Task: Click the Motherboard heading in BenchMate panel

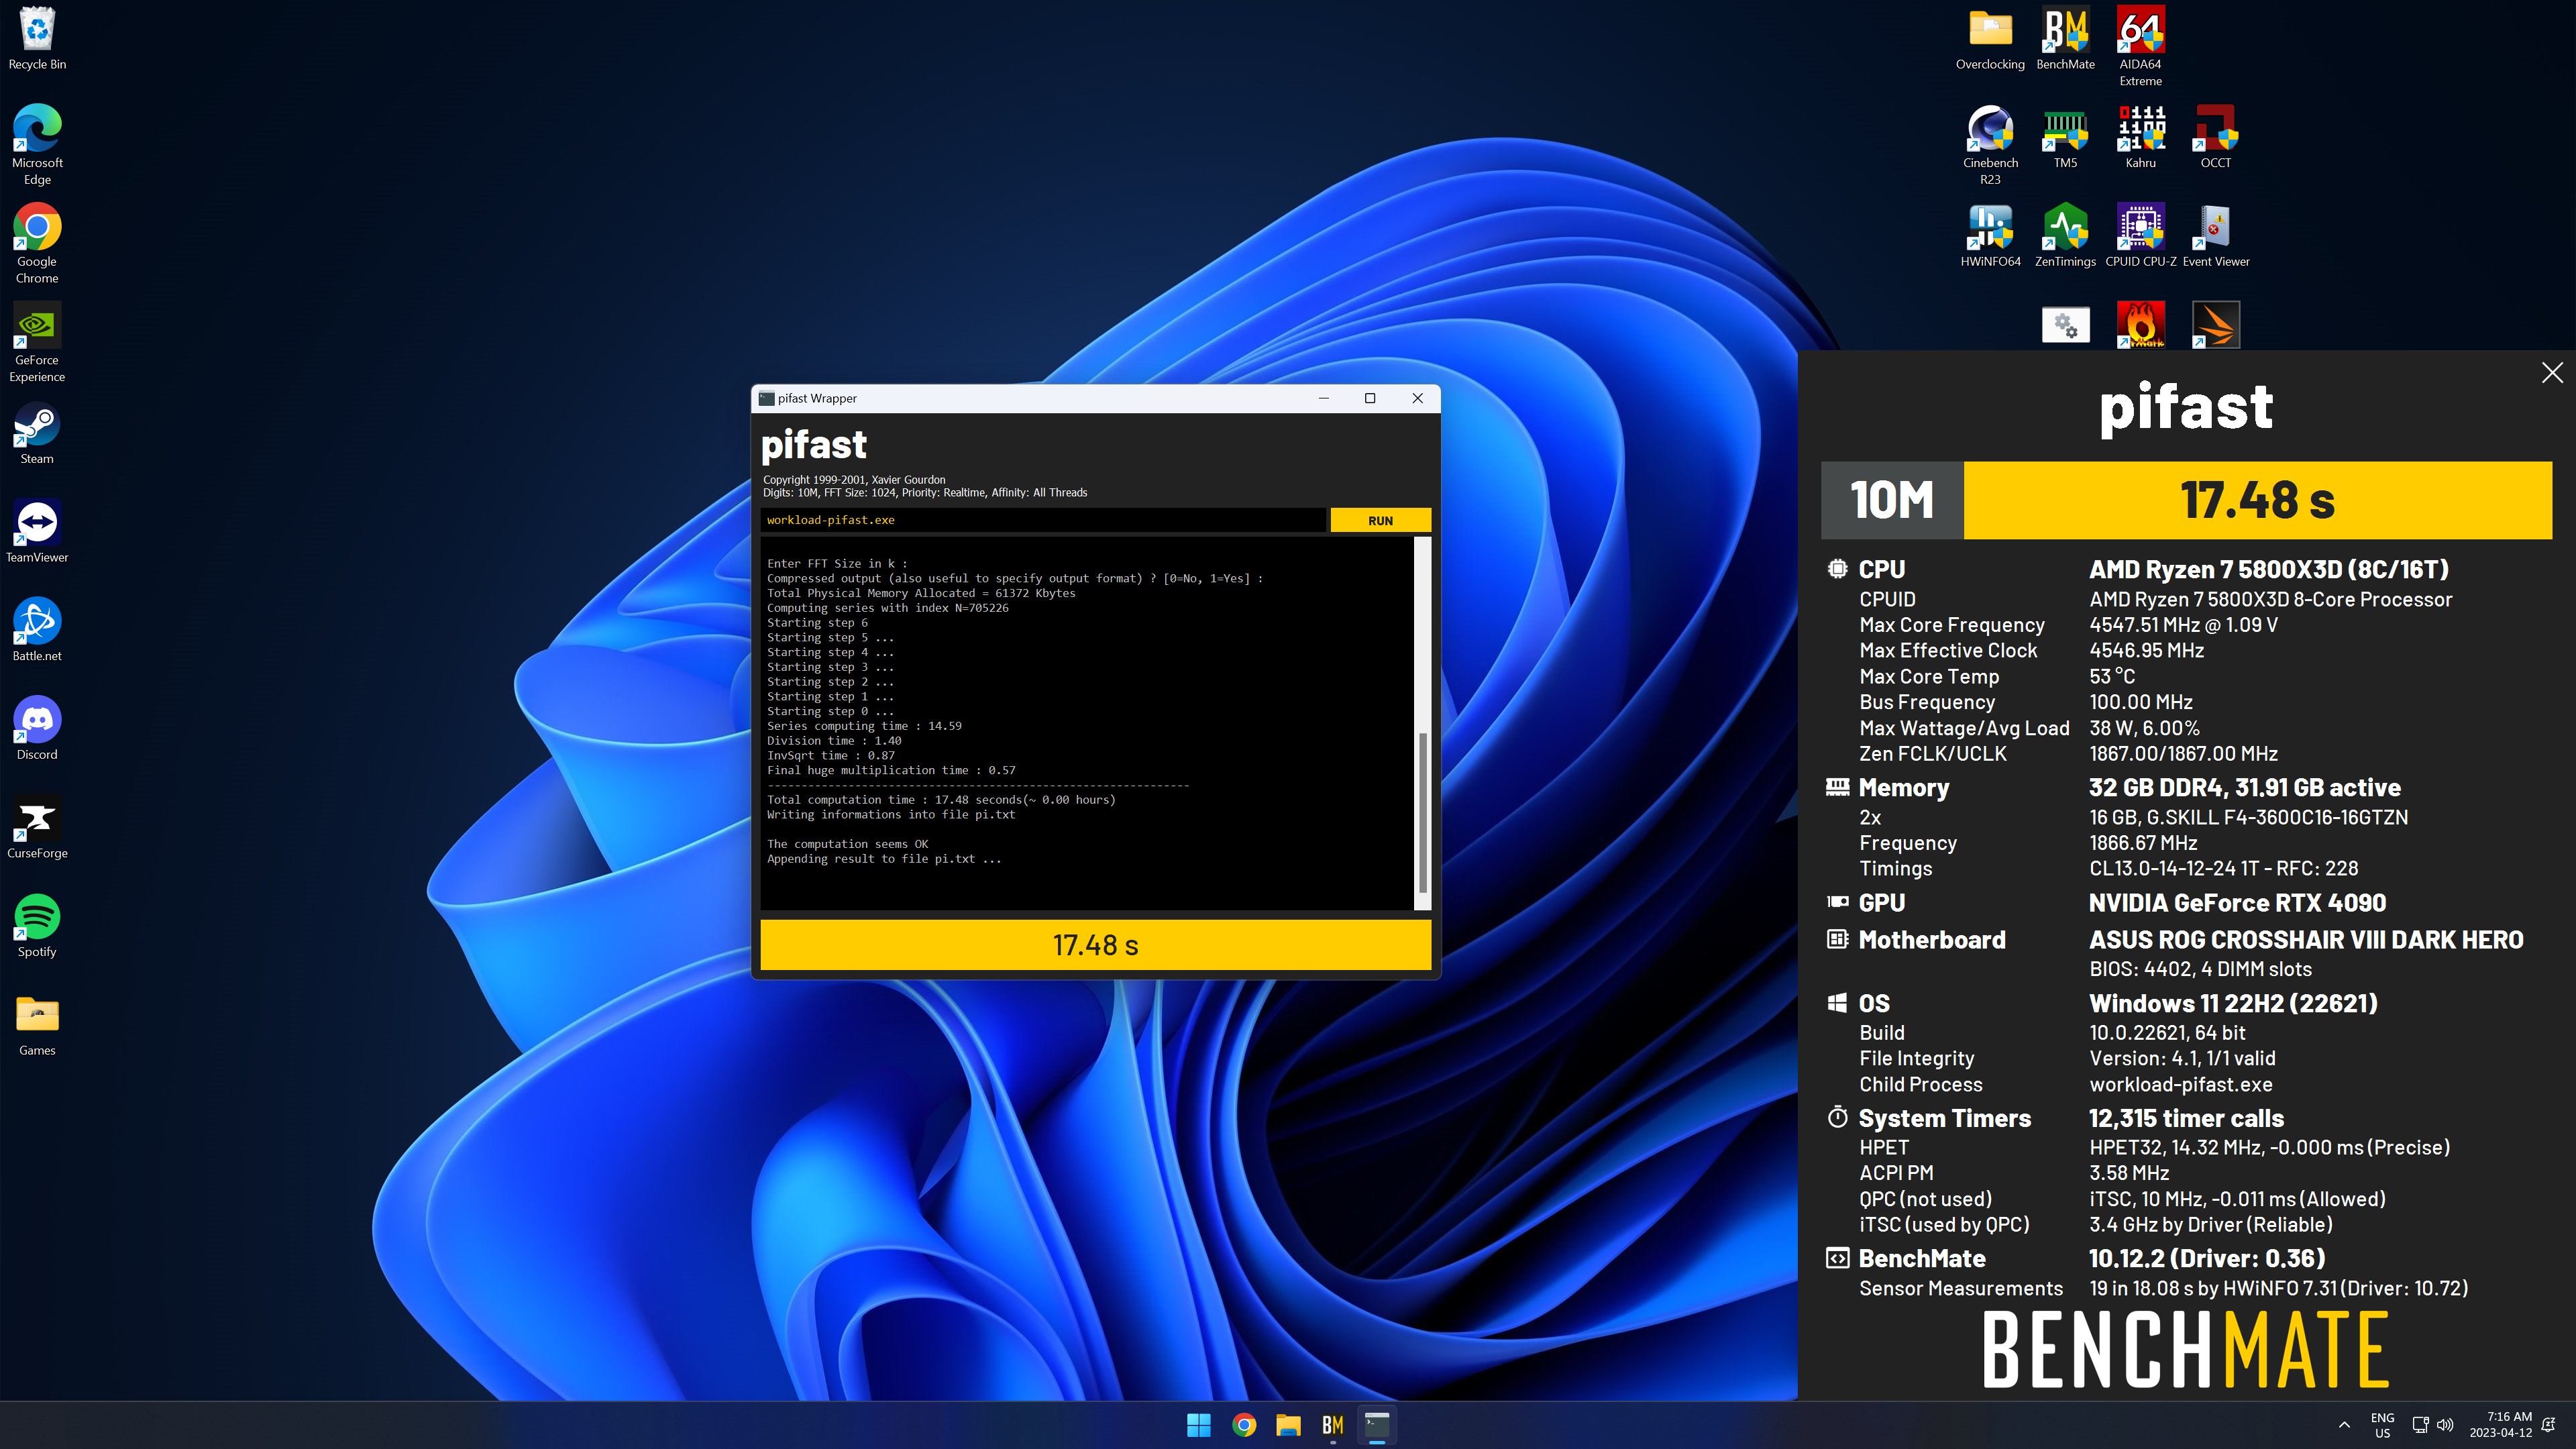Action: tap(1931, 940)
